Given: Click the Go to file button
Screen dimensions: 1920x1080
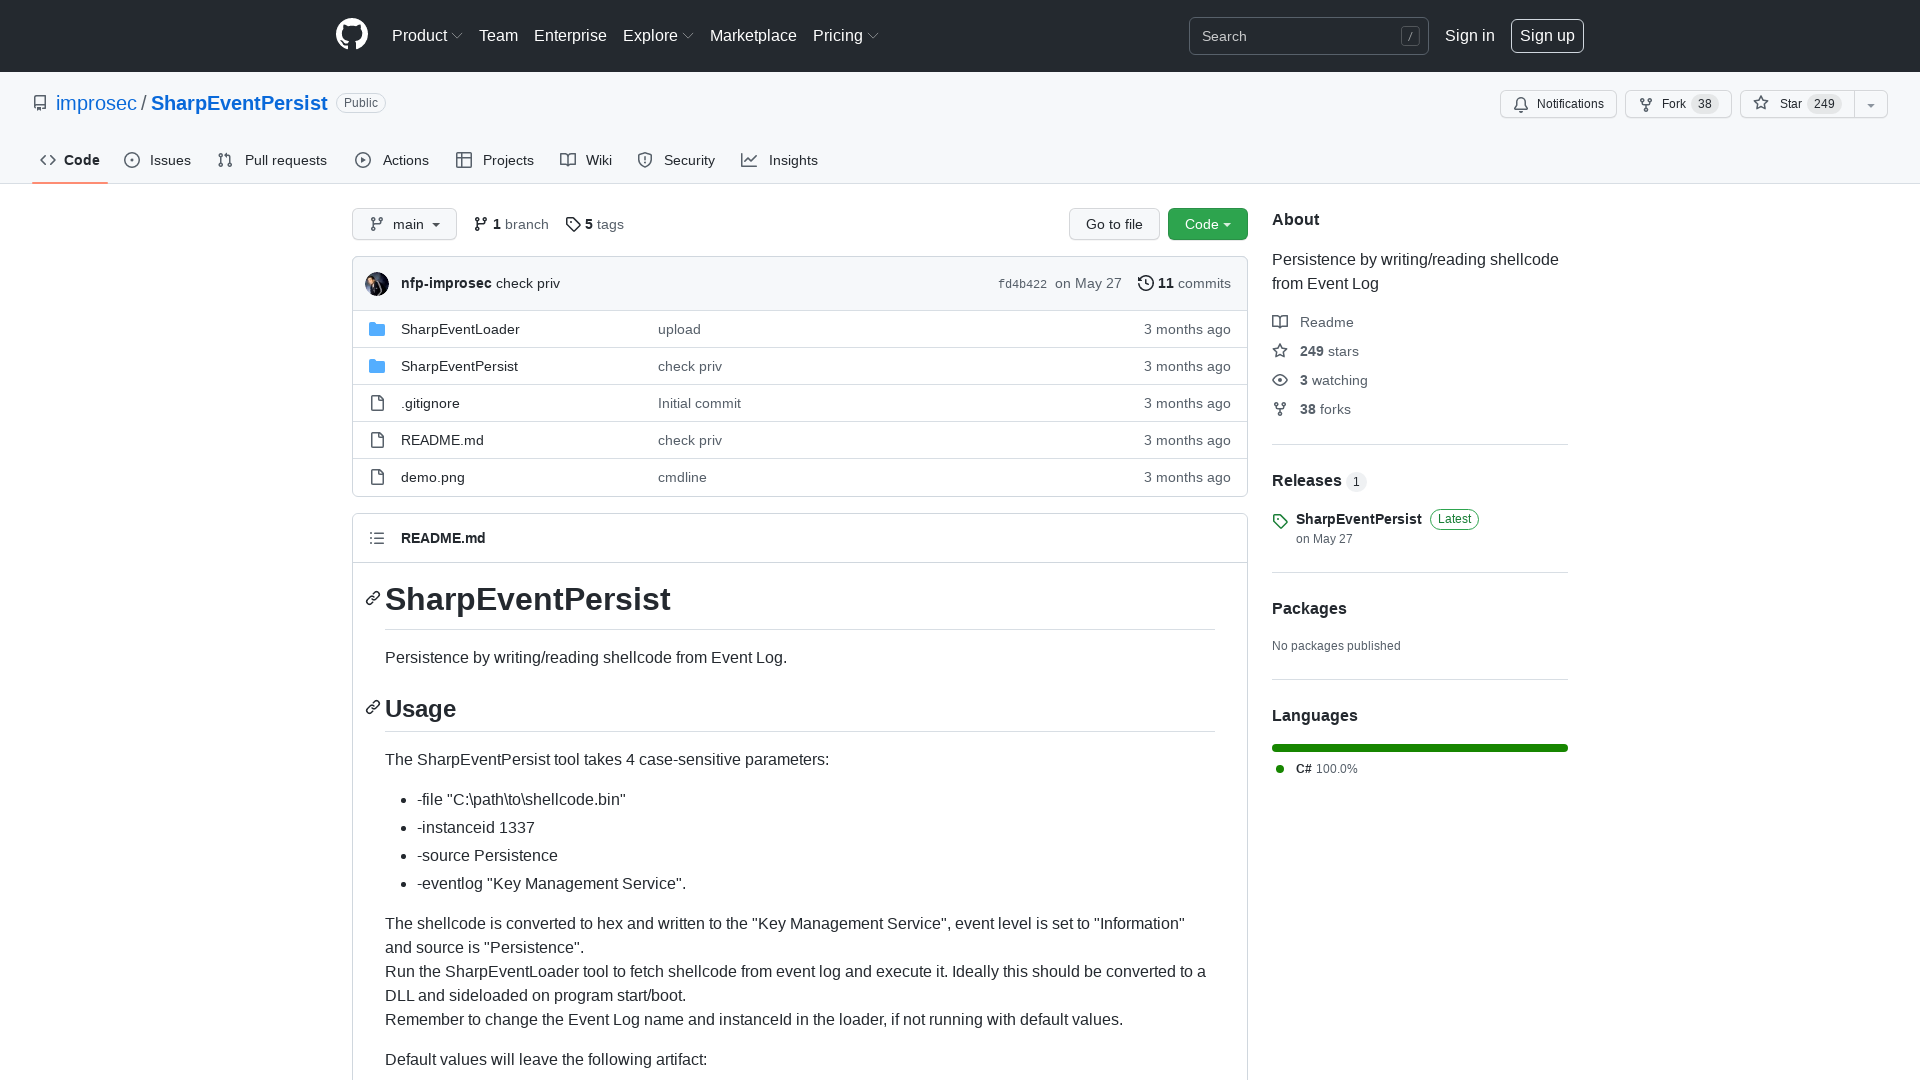Looking at the screenshot, I should coord(1114,224).
